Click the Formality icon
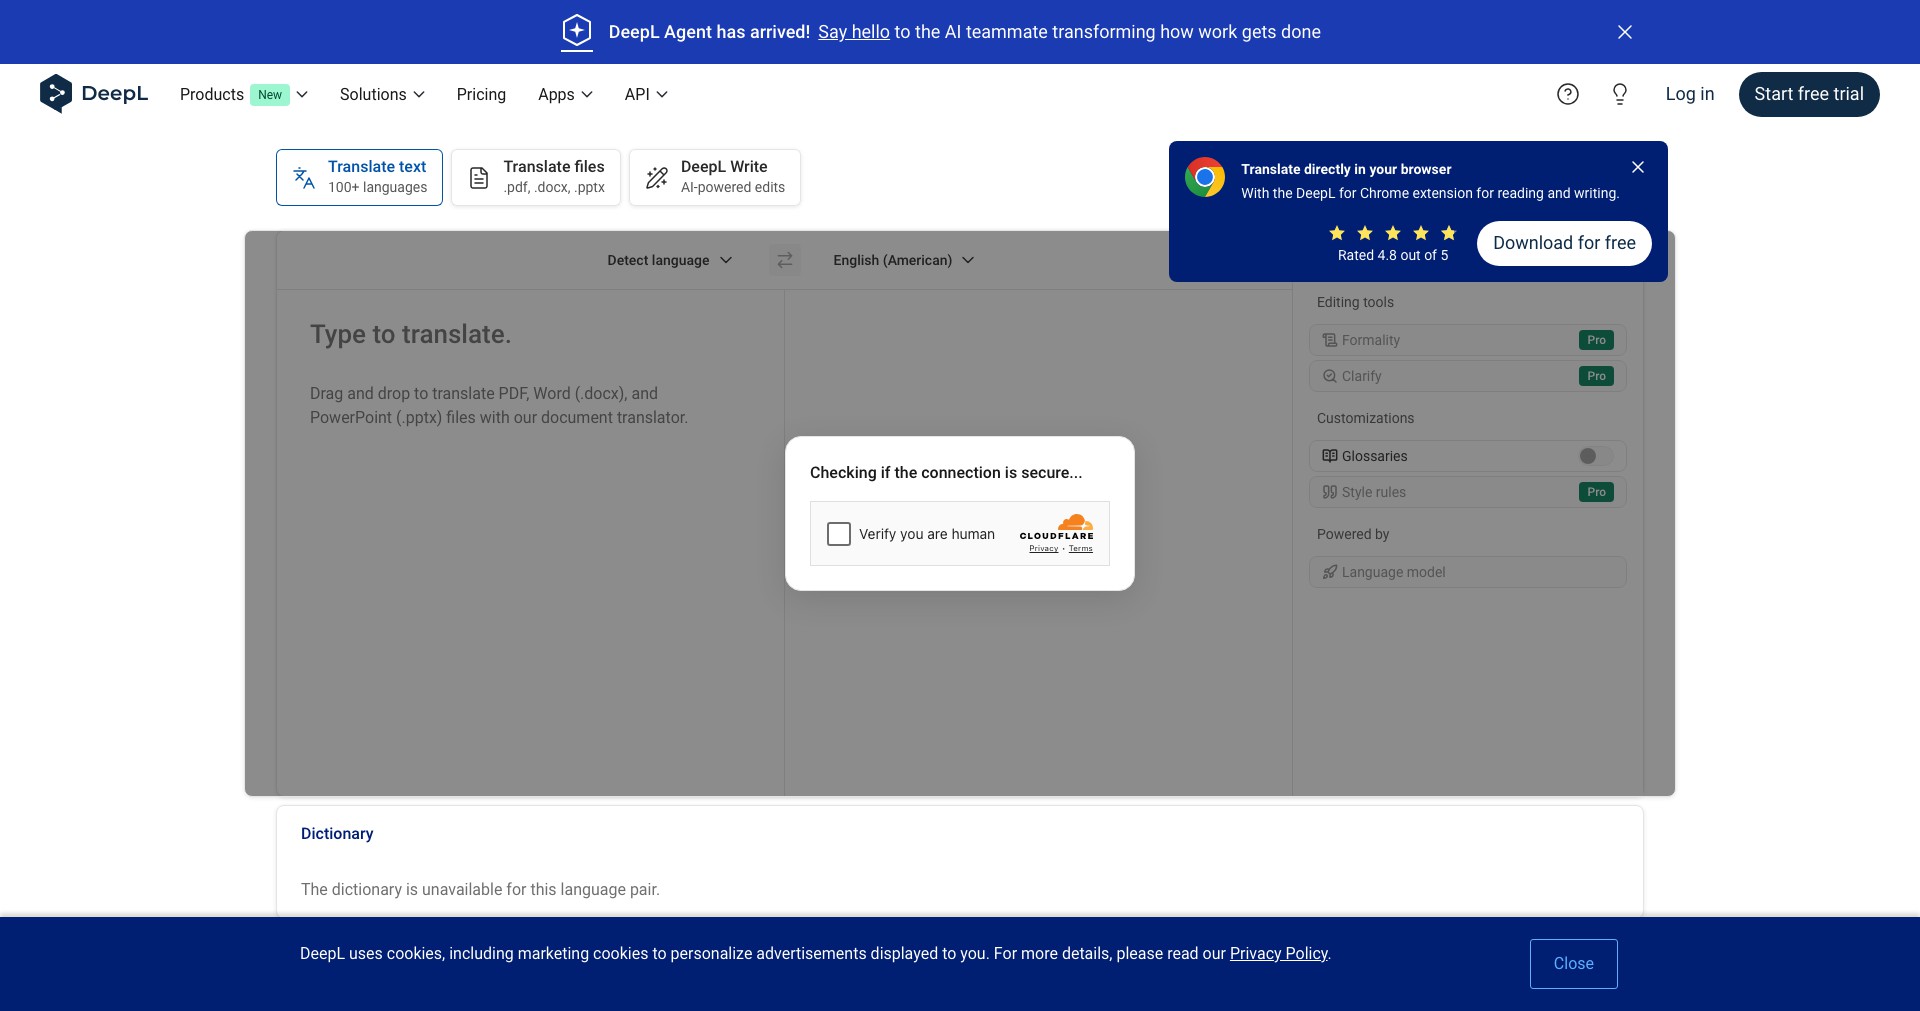Viewport: 1920px width, 1011px height. click(1330, 340)
